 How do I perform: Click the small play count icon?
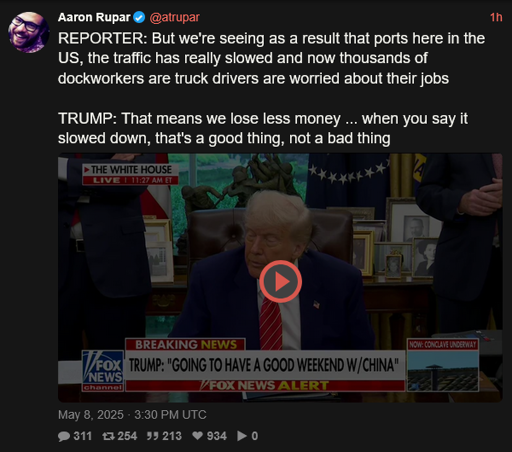242,436
